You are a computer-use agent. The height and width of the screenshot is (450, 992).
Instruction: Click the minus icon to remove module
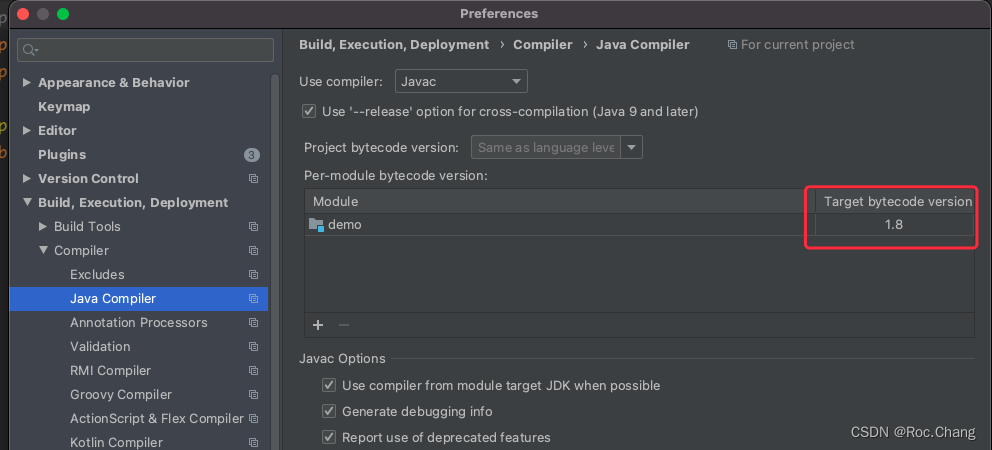pyautogui.click(x=344, y=325)
